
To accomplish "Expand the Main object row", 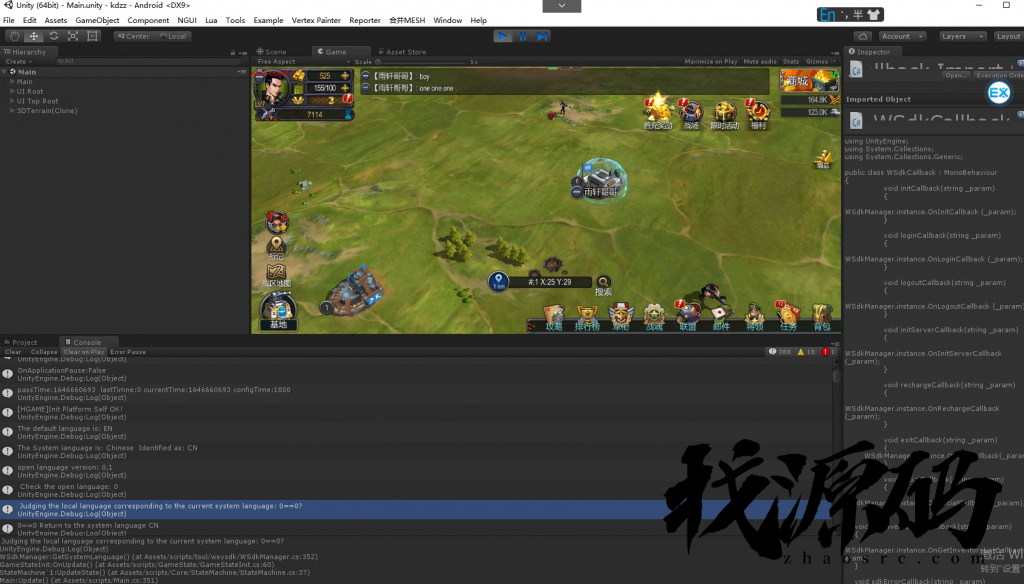I will [12, 82].
